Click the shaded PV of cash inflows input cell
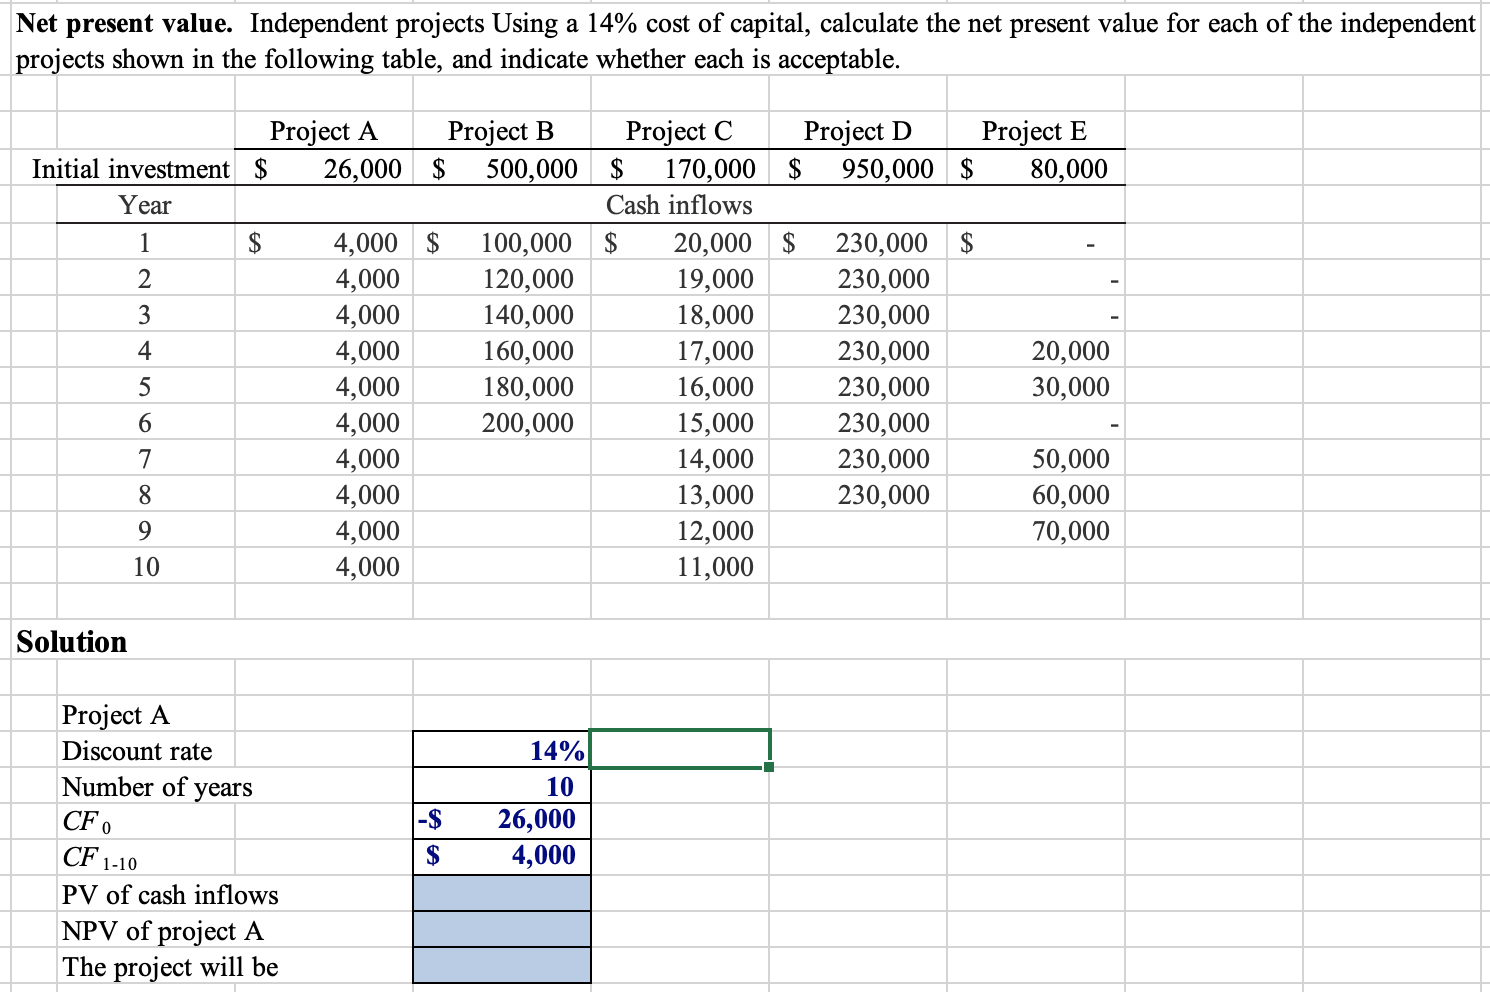This screenshot has width=1490, height=992. pos(500,893)
